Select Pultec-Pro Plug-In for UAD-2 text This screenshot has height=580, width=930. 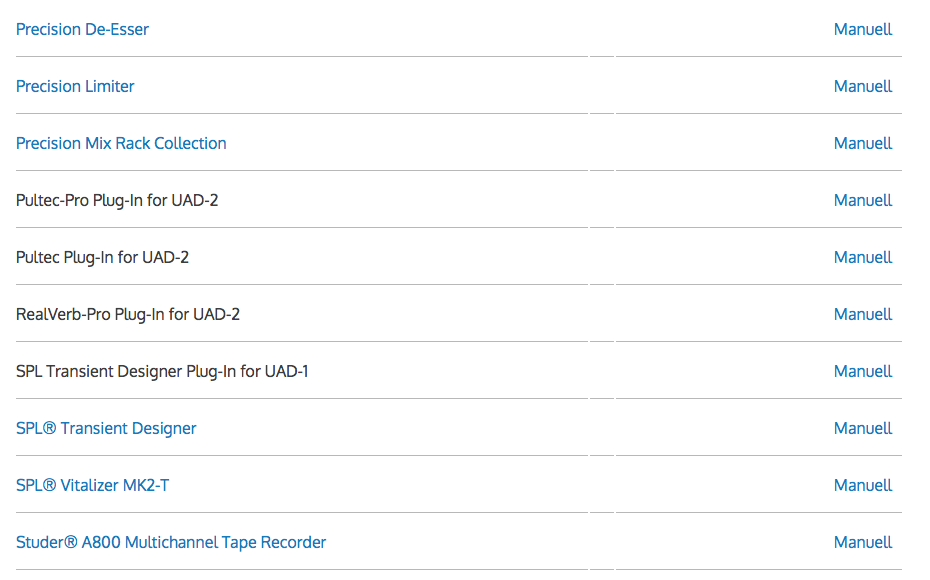pyautogui.click(x=117, y=201)
